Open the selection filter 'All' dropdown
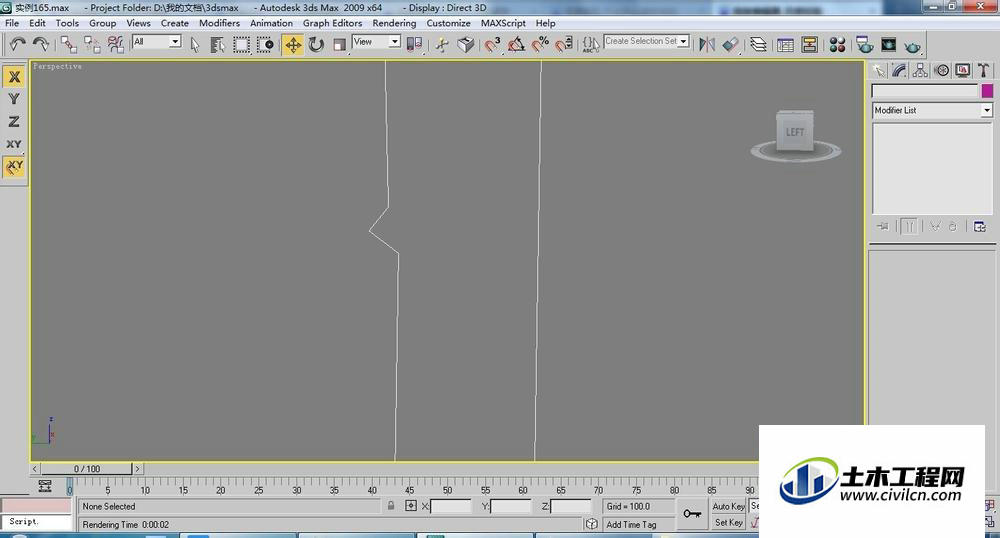 coord(157,41)
